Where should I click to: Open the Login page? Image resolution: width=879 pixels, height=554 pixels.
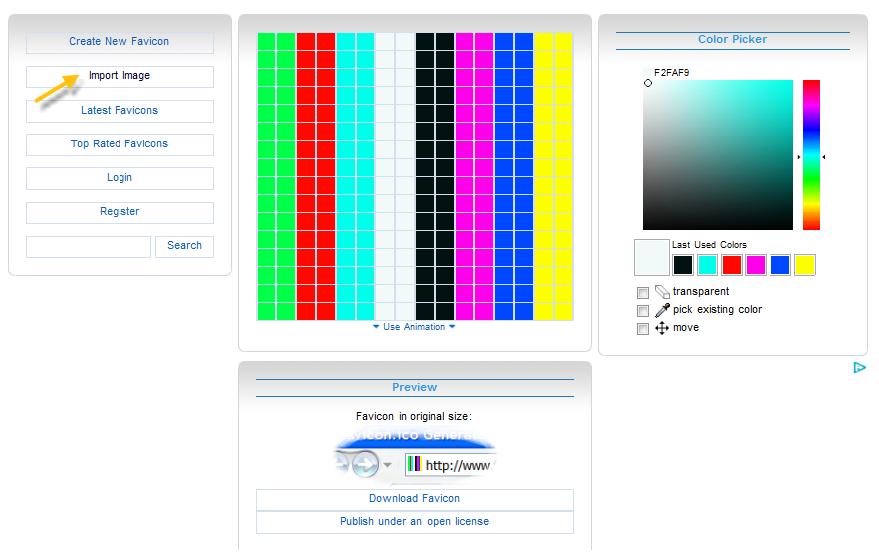(x=119, y=178)
